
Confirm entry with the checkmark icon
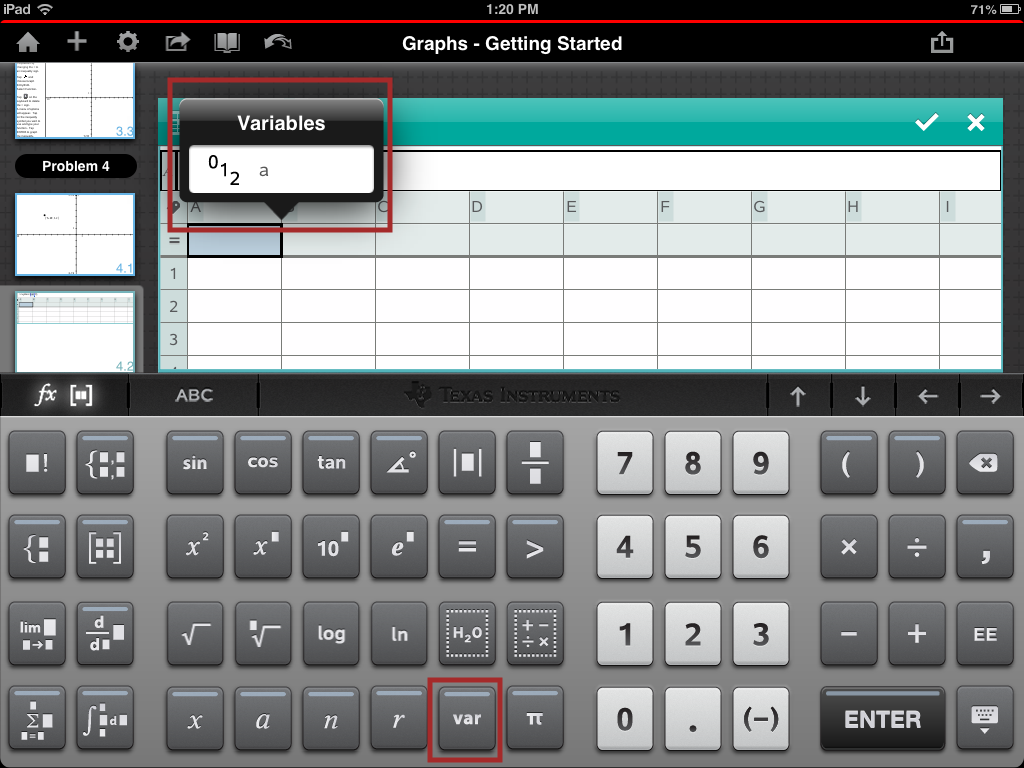[927, 122]
